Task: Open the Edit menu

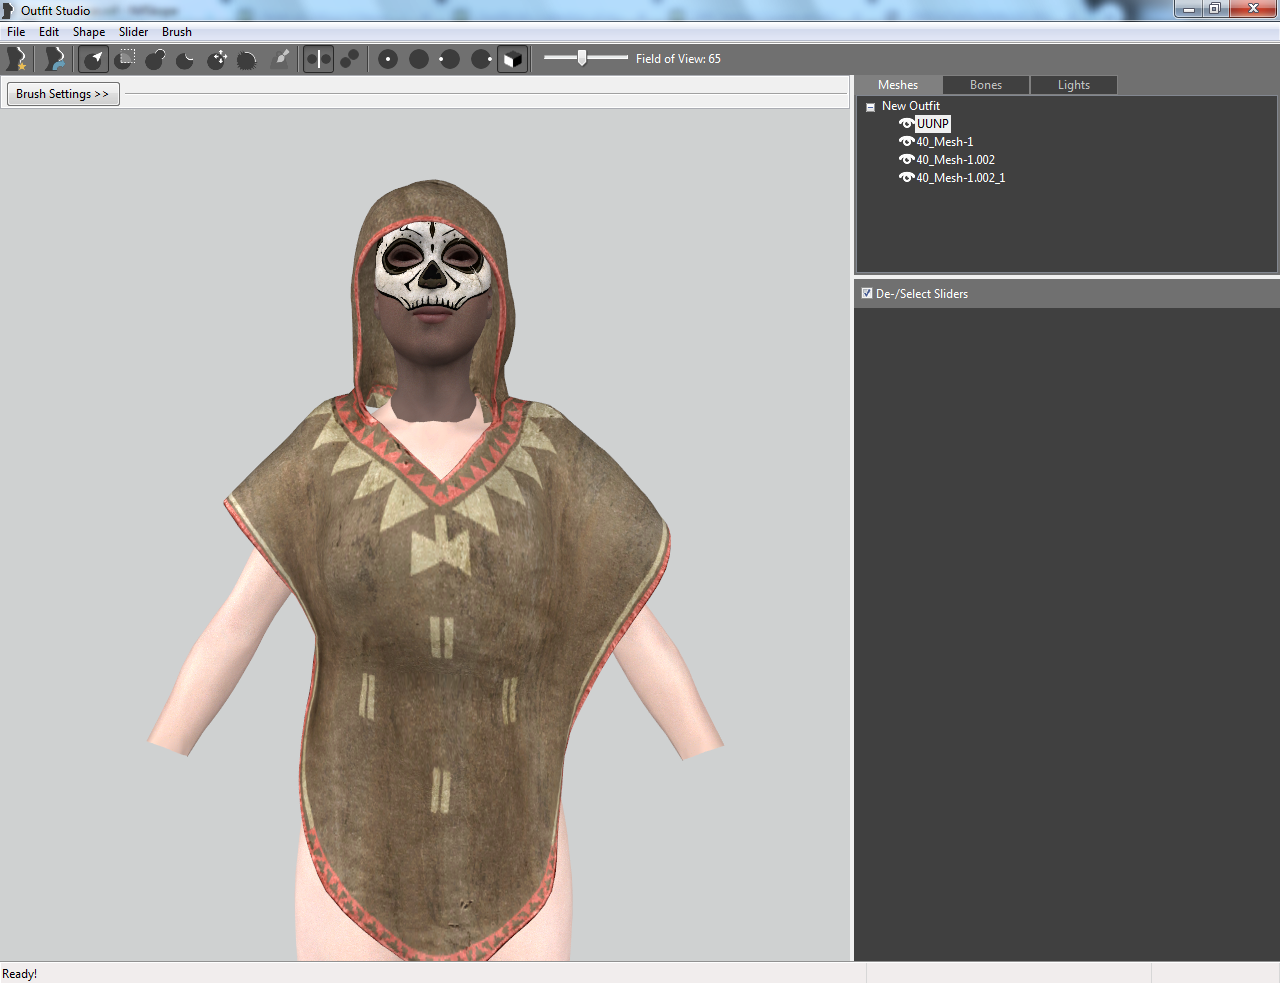Action: tap(49, 32)
